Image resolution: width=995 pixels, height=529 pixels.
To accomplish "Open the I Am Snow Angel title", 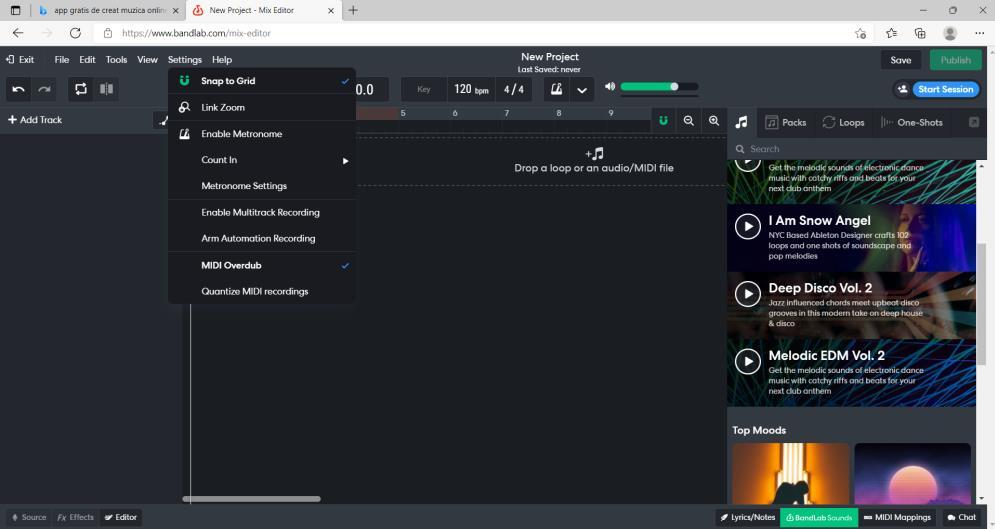I will click(x=819, y=221).
